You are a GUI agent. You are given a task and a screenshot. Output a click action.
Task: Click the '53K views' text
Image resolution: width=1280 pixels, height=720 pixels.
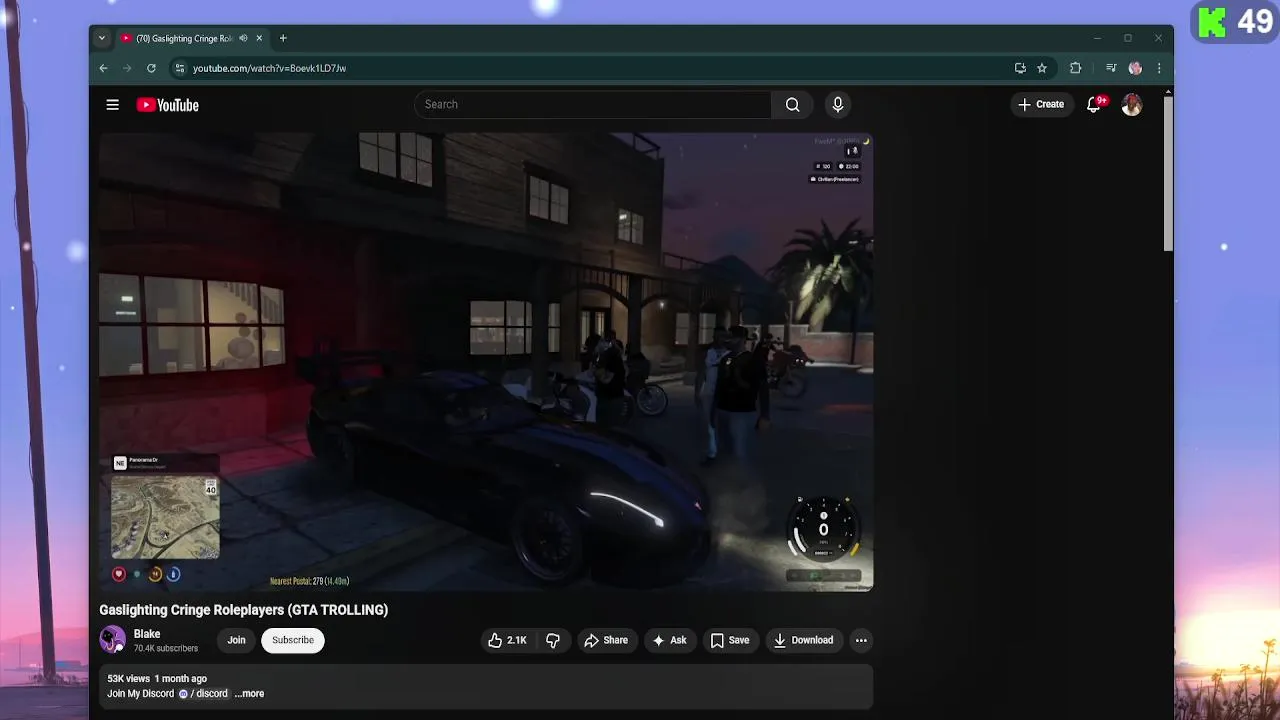[128, 678]
